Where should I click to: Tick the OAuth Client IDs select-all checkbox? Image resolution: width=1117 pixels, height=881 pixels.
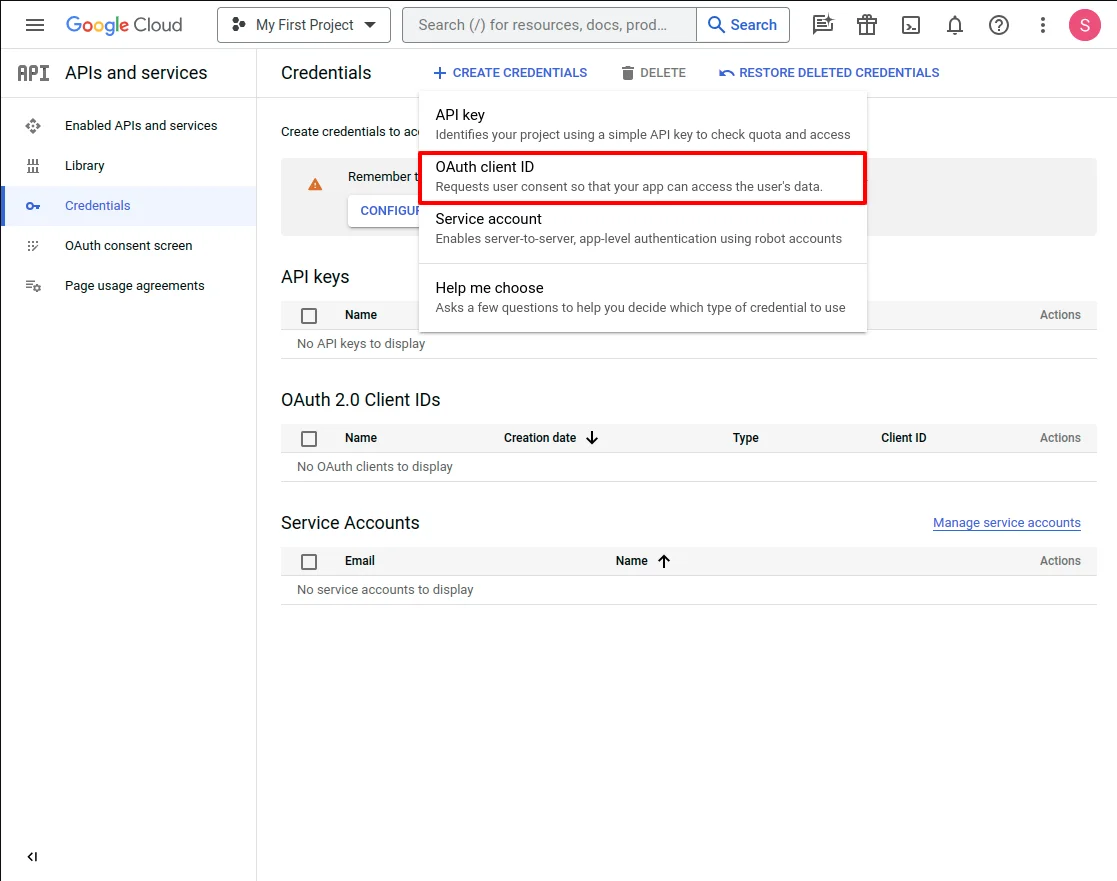308,439
